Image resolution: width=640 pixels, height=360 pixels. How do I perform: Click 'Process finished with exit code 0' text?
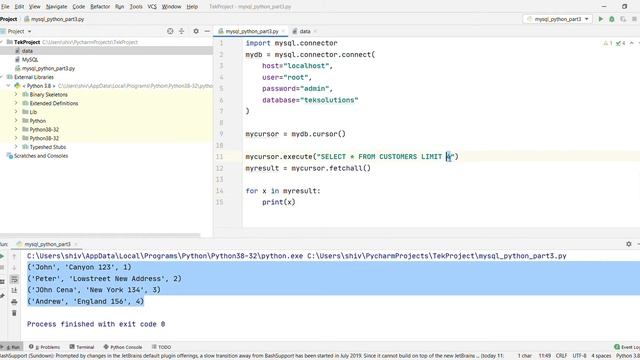tap(96, 324)
